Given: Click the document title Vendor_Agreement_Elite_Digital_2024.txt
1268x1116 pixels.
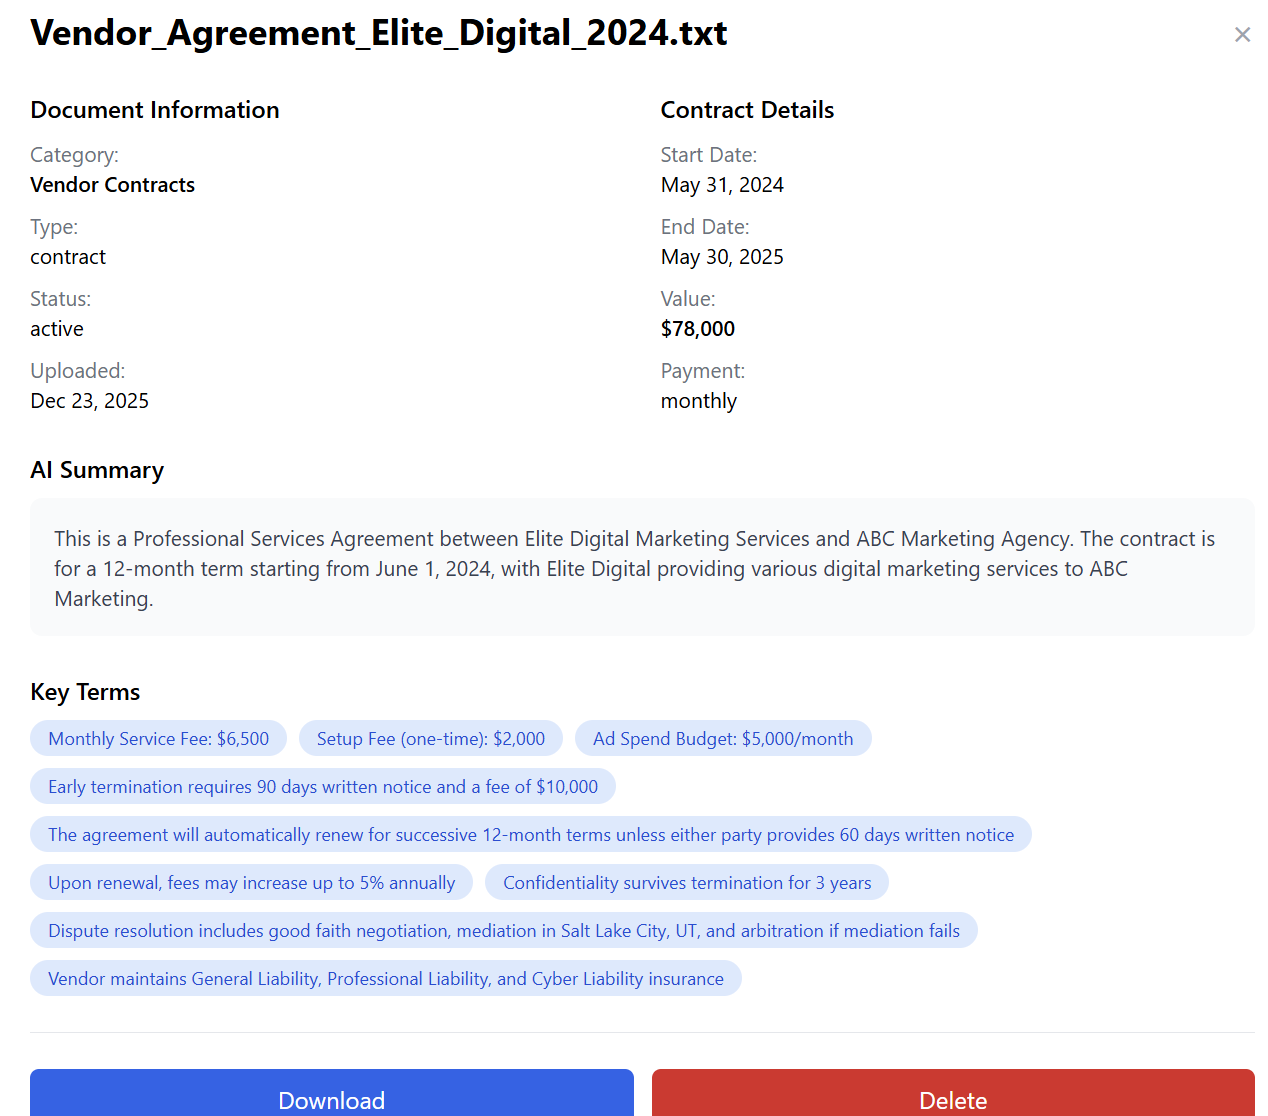Looking at the screenshot, I should pyautogui.click(x=379, y=33).
